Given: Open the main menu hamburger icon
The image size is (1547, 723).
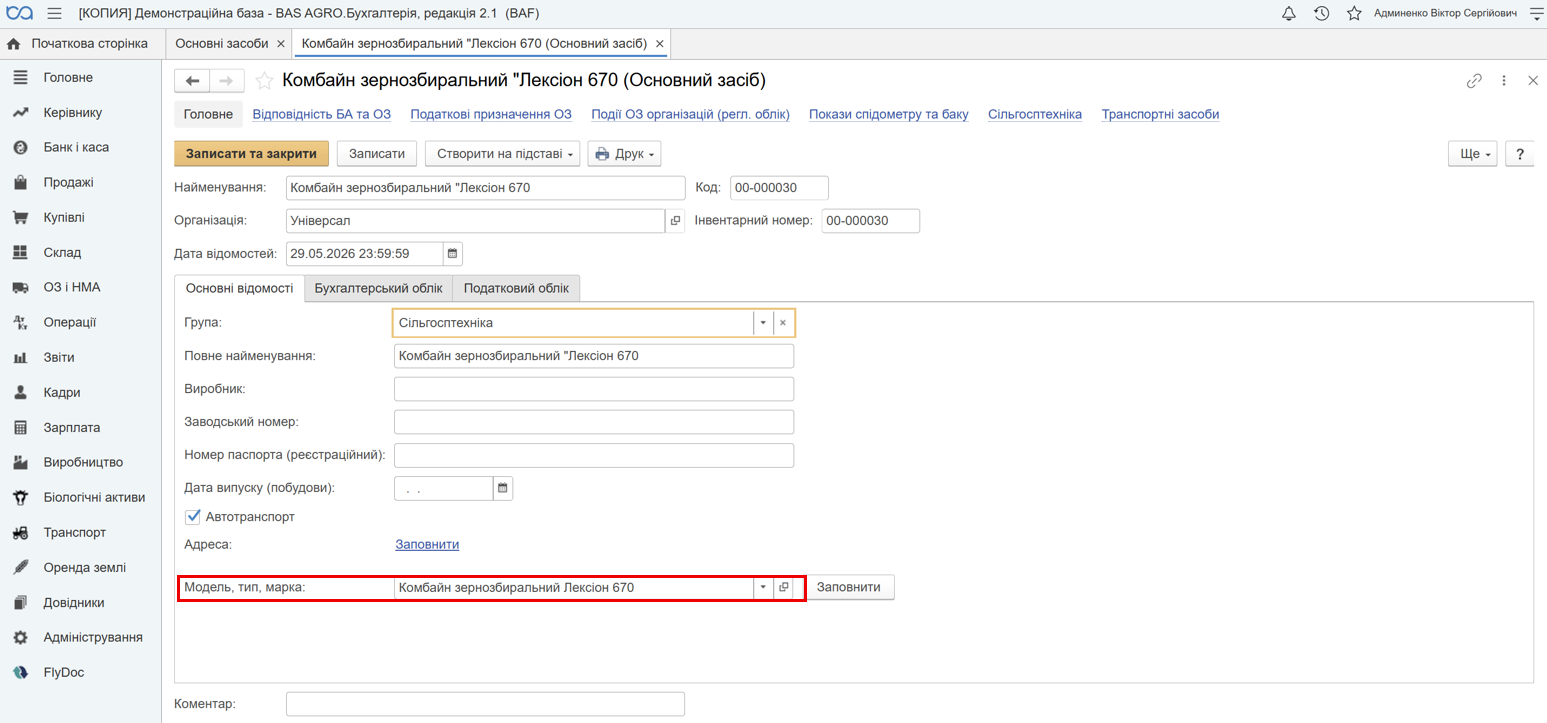Looking at the screenshot, I should pyautogui.click(x=54, y=13).
